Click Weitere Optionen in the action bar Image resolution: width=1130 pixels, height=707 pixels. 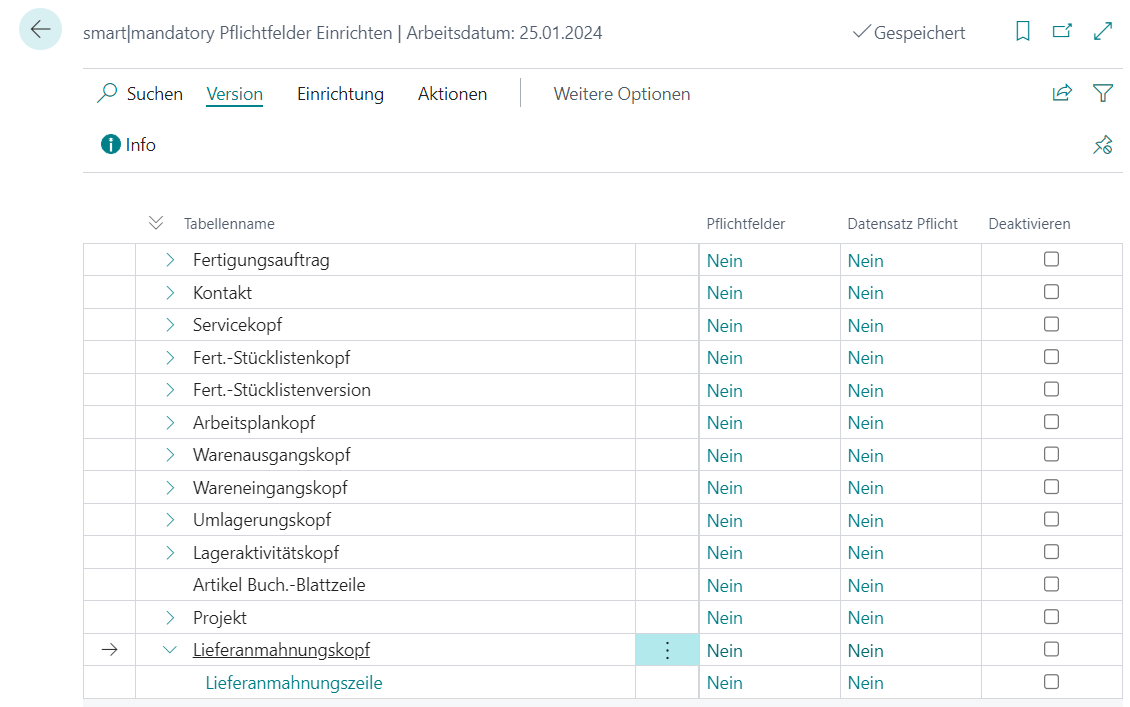click(x=621, y=94)
